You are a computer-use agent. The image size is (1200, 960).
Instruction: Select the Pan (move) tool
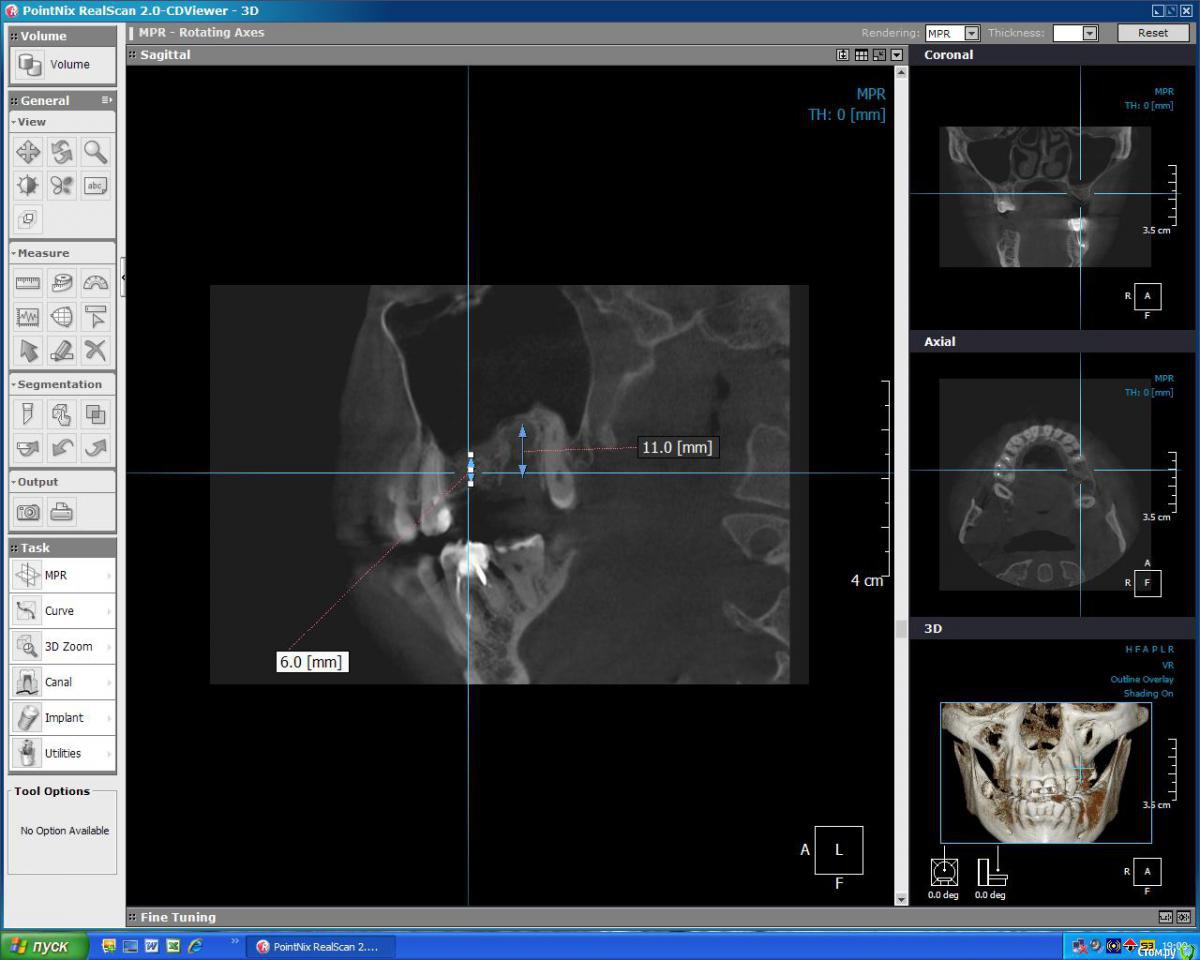pos(28,152)
